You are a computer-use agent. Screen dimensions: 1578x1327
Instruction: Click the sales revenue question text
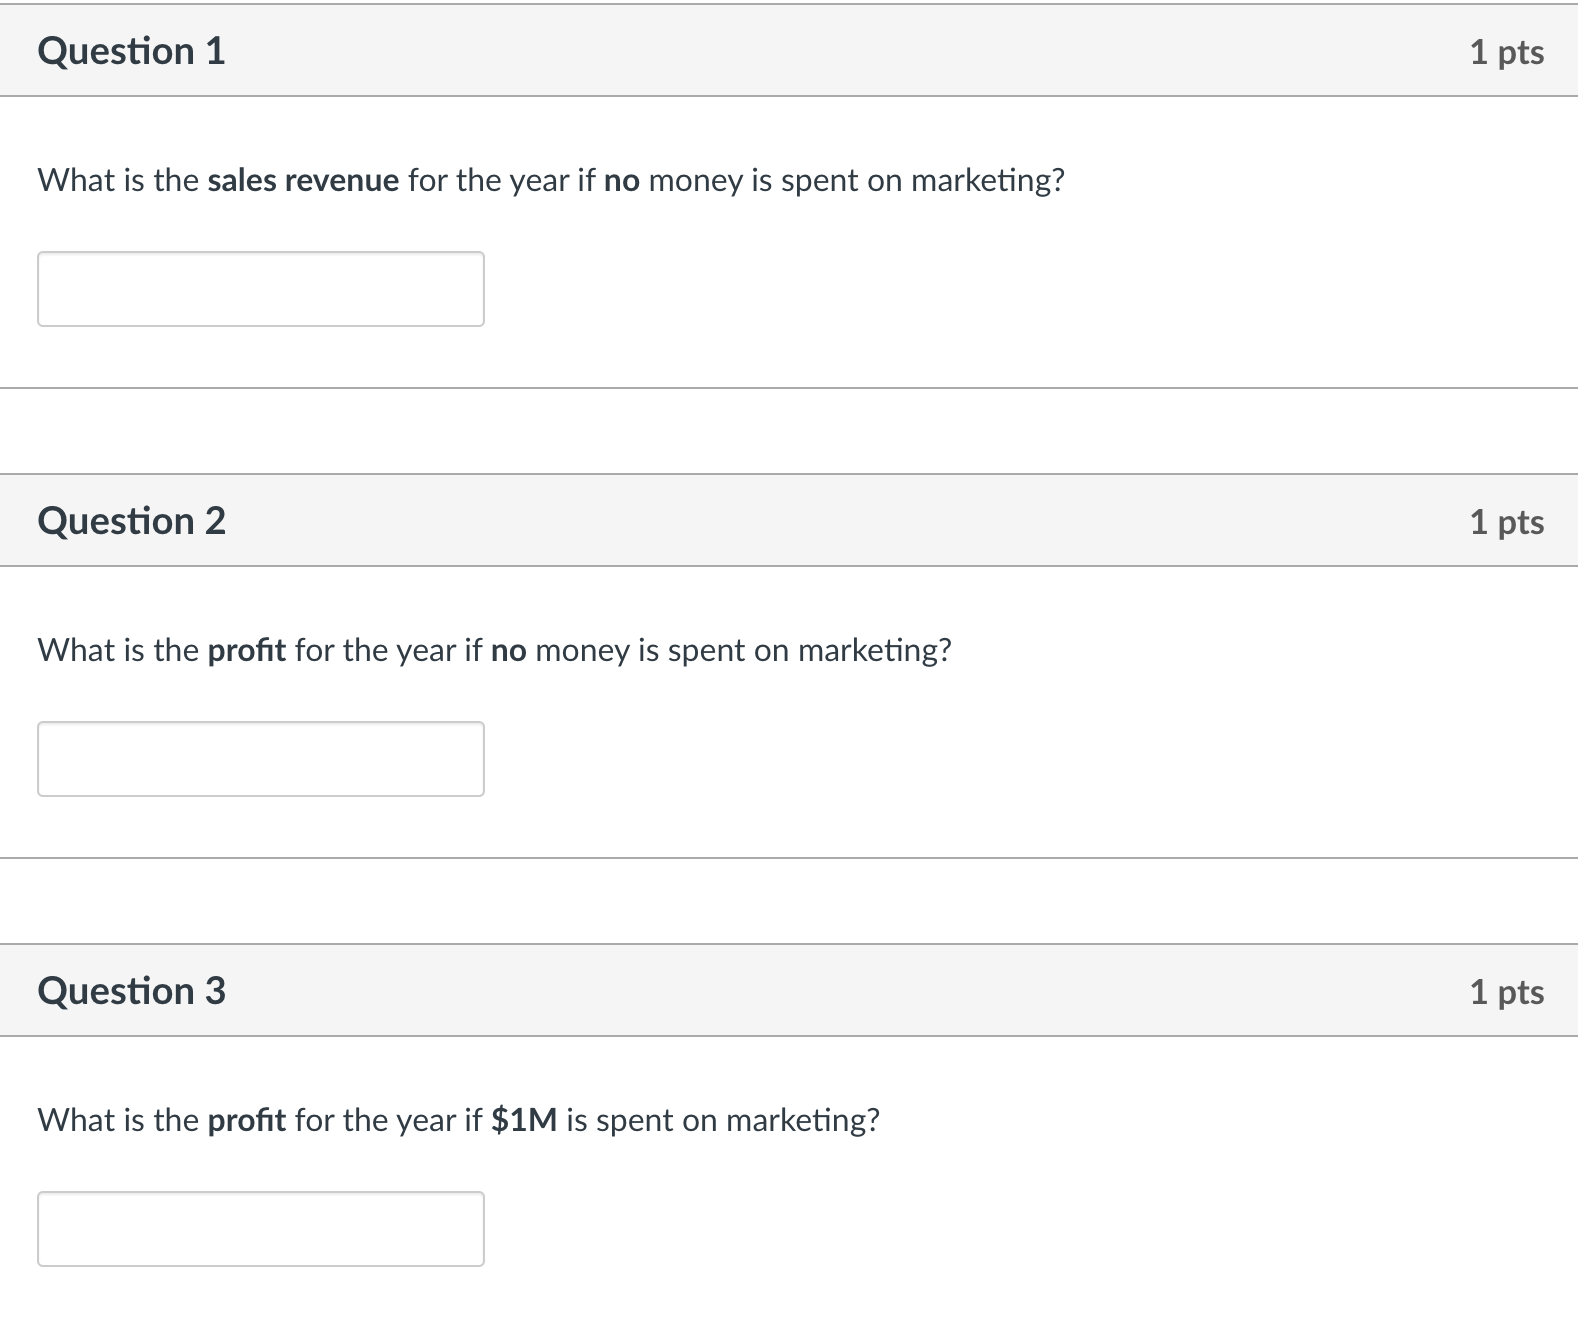pos(551,180)
